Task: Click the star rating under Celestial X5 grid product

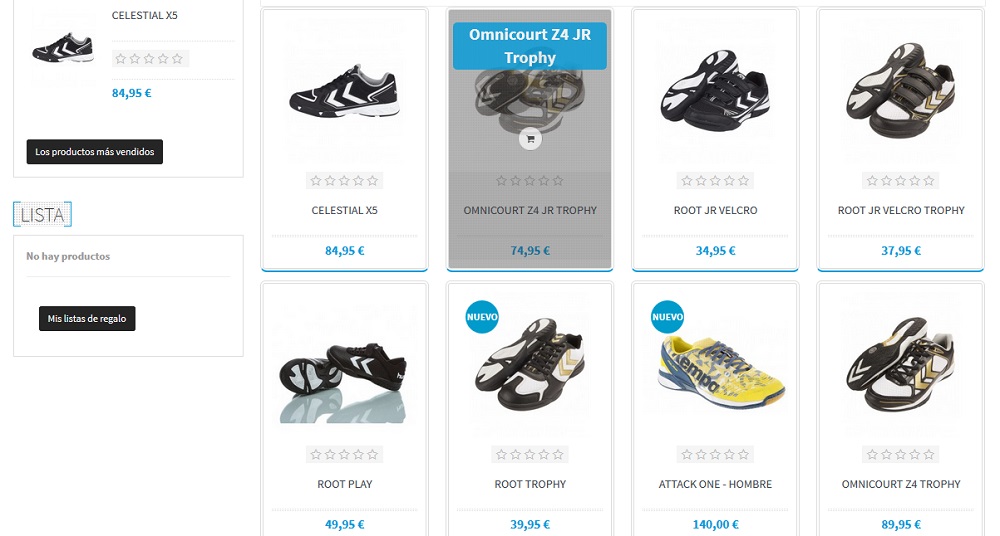Action: click(x=344, y=181)
